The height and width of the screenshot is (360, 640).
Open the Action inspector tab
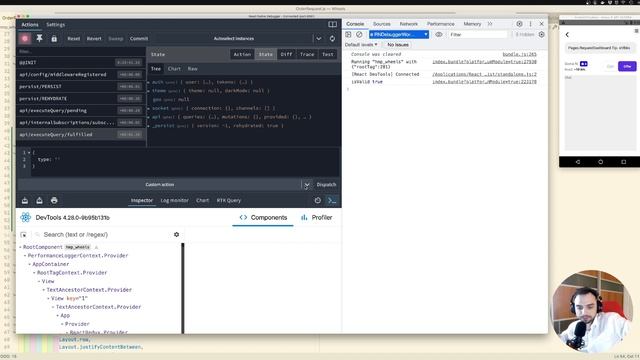[x=242, y=54]
